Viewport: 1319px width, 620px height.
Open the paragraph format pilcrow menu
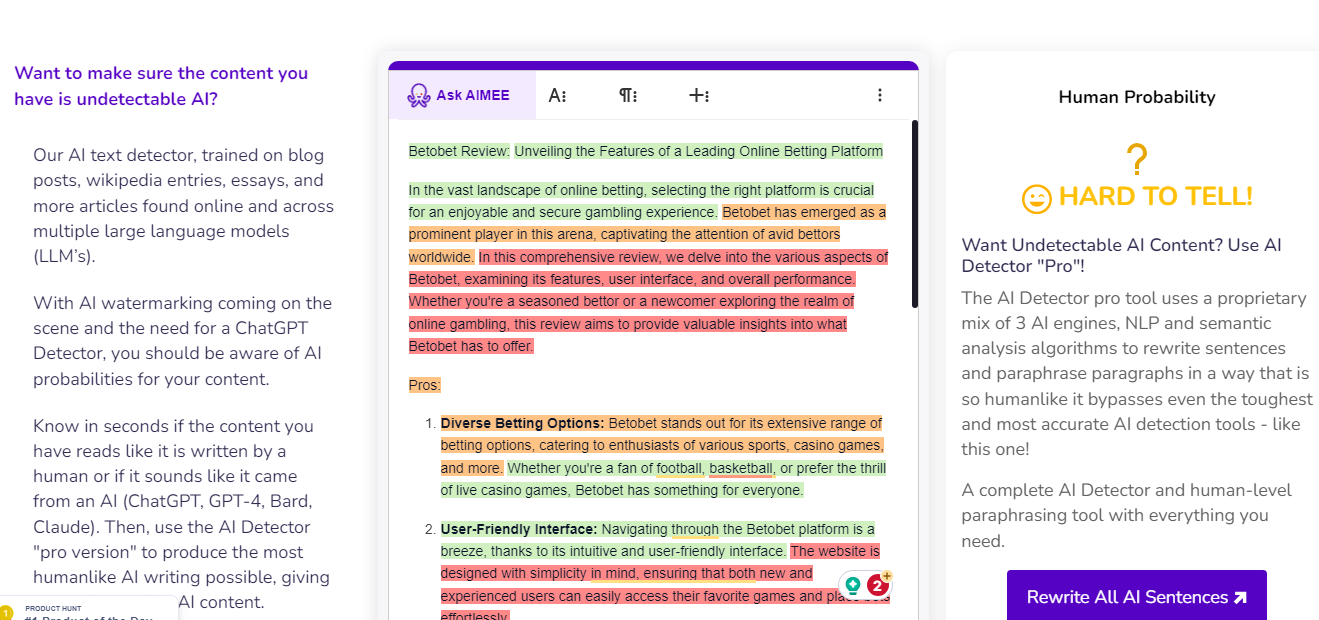click(628, 95)
